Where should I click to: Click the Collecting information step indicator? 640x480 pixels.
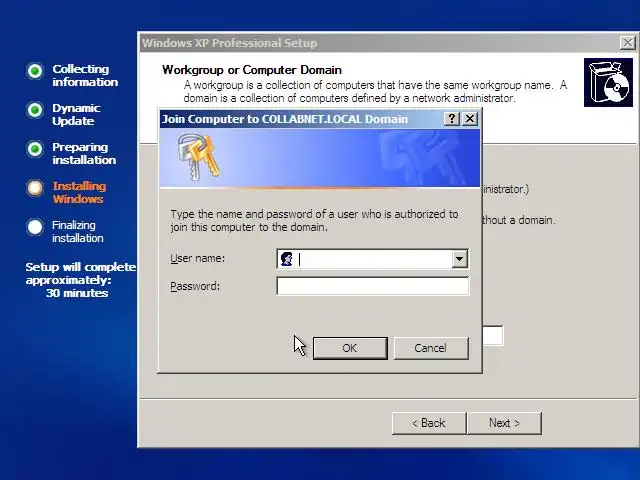pyautogui.click(x=35, y=71)
